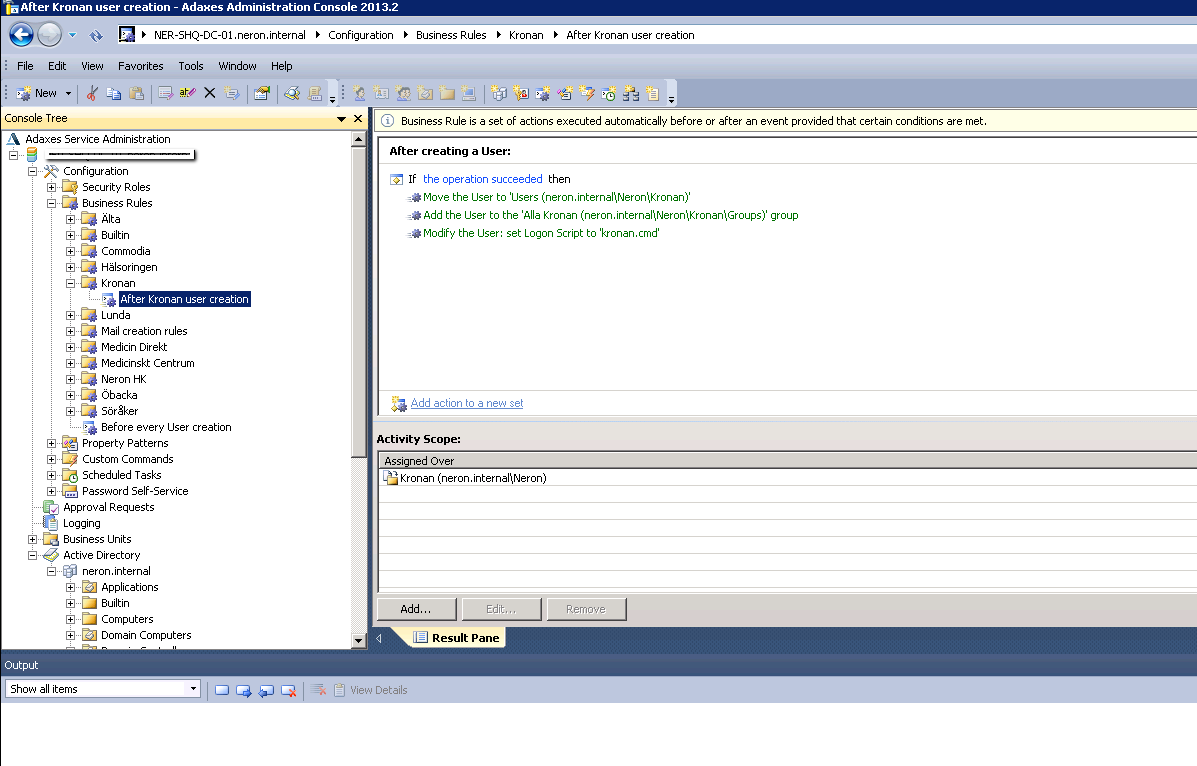Click the Back navigation arrow button
The height and width of the screenshot is (766, 1197).
[x=21, y=34]
